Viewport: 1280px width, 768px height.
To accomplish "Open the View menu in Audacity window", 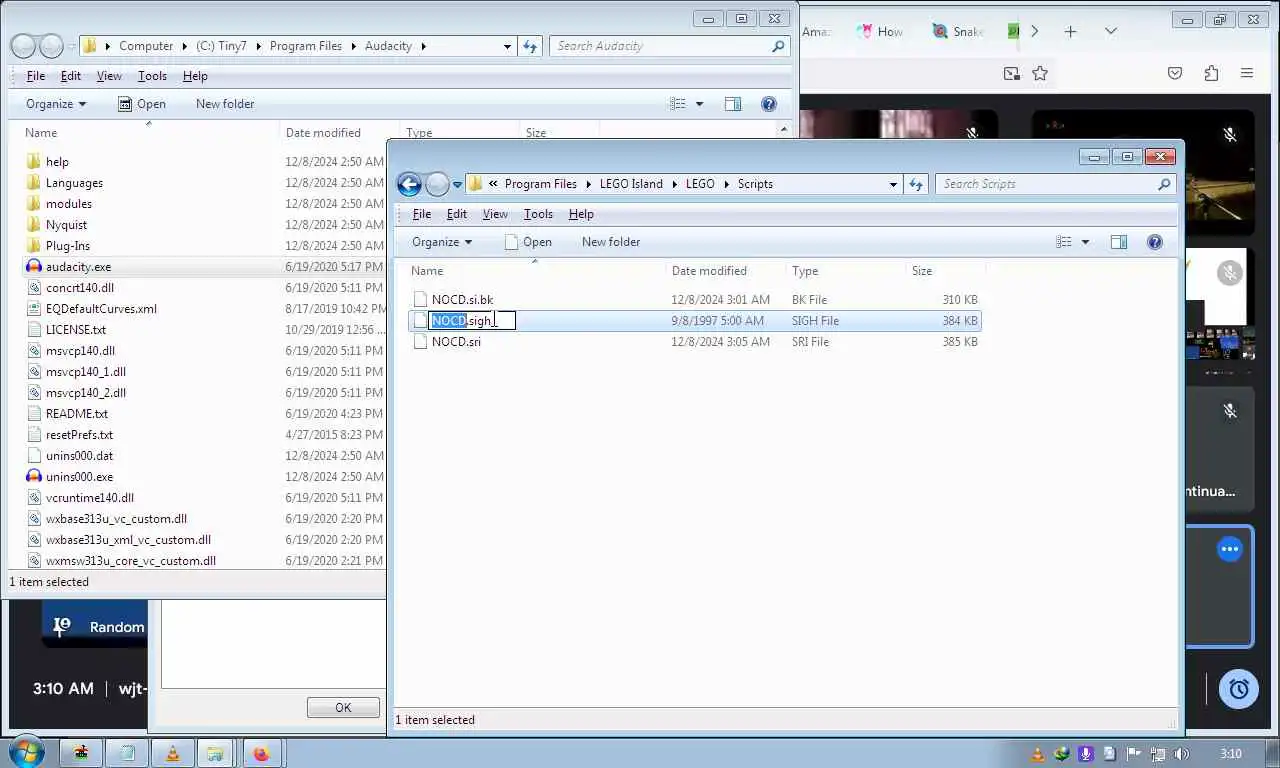I will click(109, 76).
